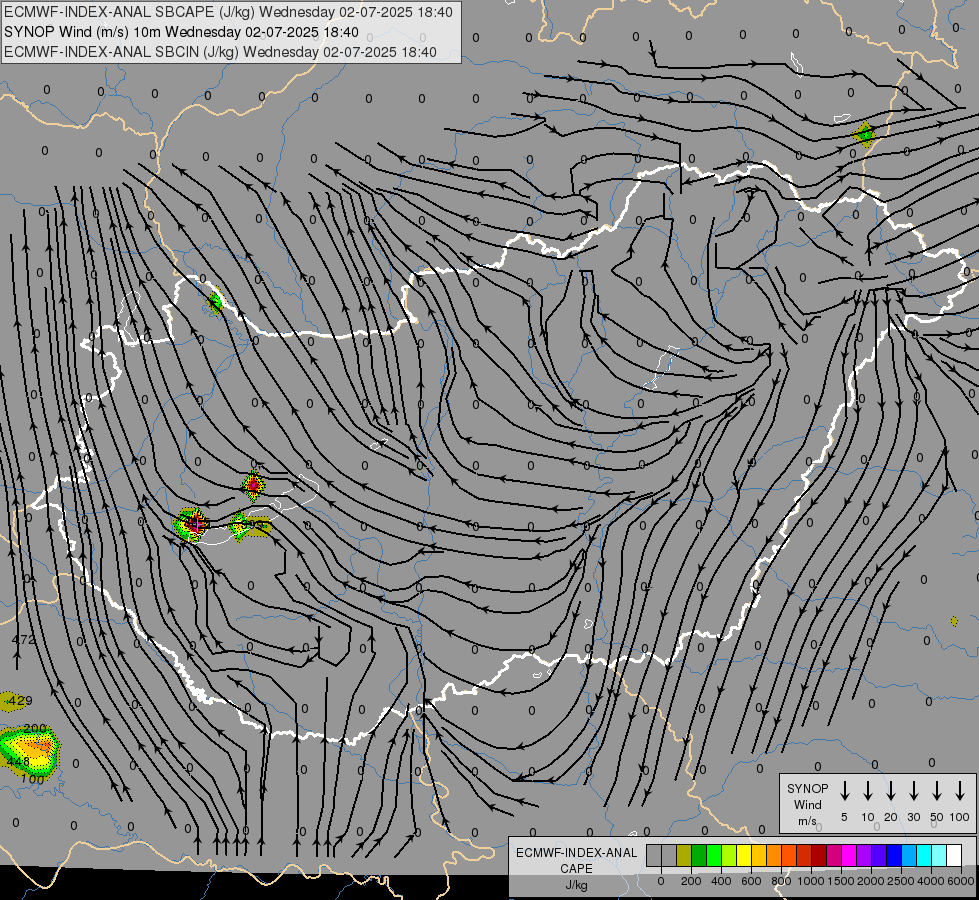979x900 pixels.
Task: Click the wind arrow above the 100 label
Action: (960, 790)
